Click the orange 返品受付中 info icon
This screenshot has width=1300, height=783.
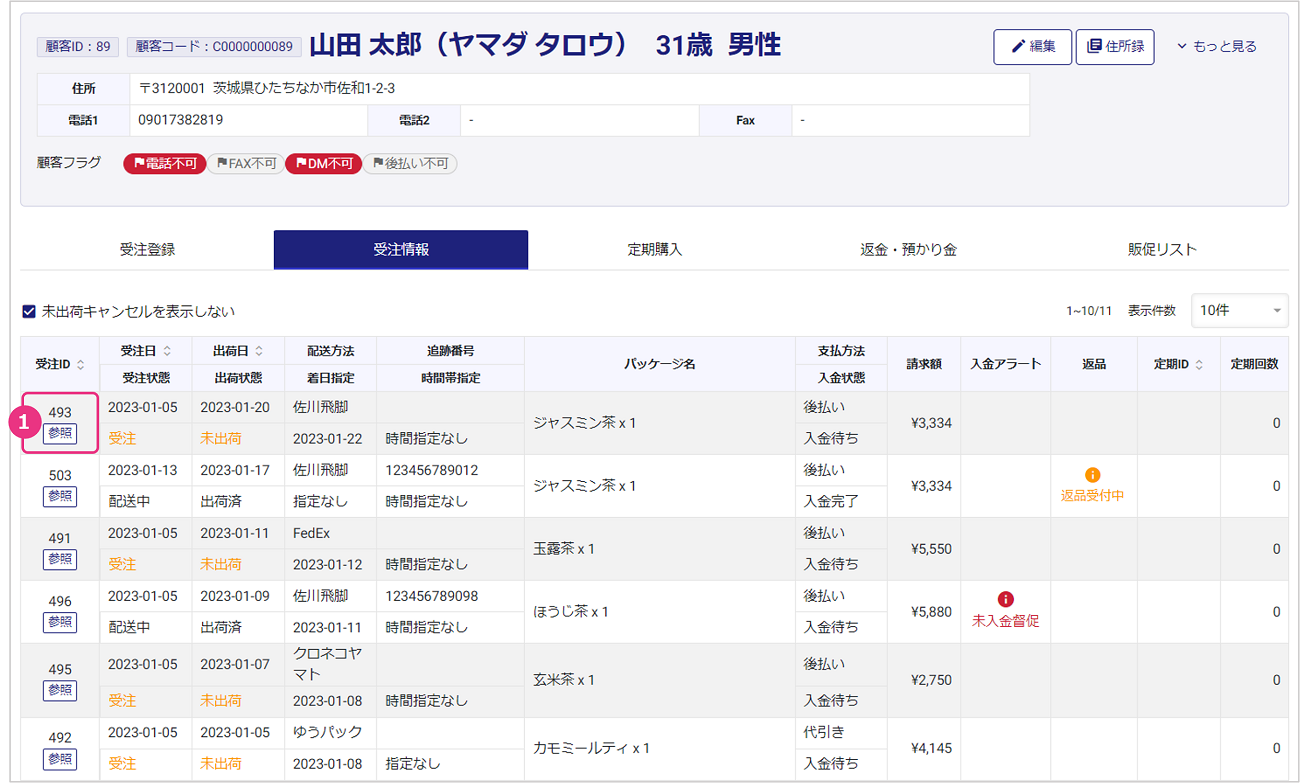click(x=1092, y=475)
